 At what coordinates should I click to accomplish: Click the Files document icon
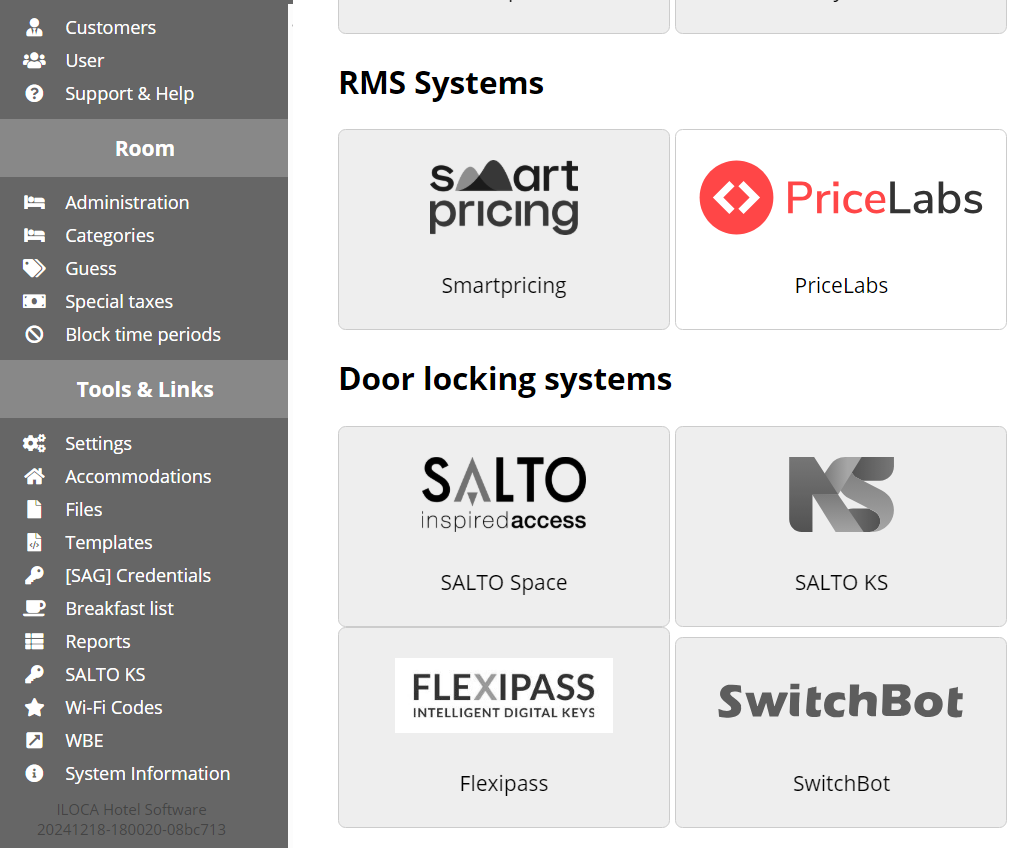point(34,509)
